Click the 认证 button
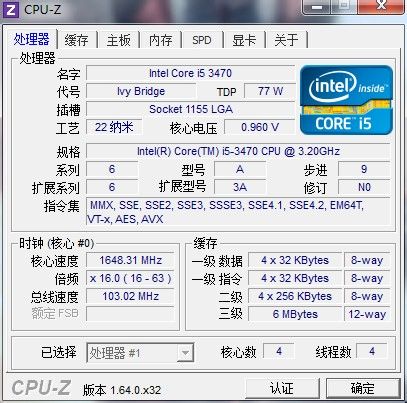This screenshot has height=403, width=407. 282,388
